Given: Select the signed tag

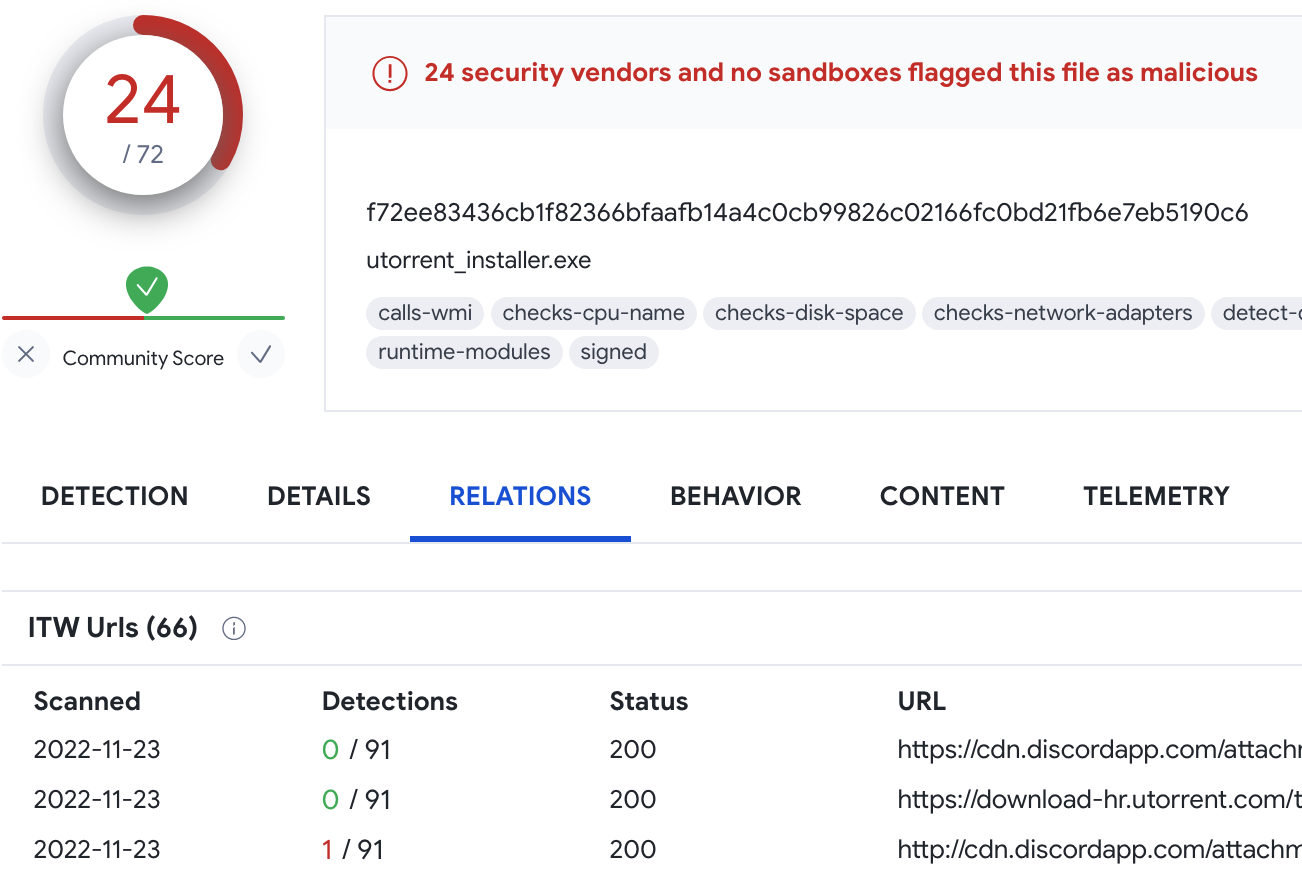Looking at the screenshot, I should point(613,352).
